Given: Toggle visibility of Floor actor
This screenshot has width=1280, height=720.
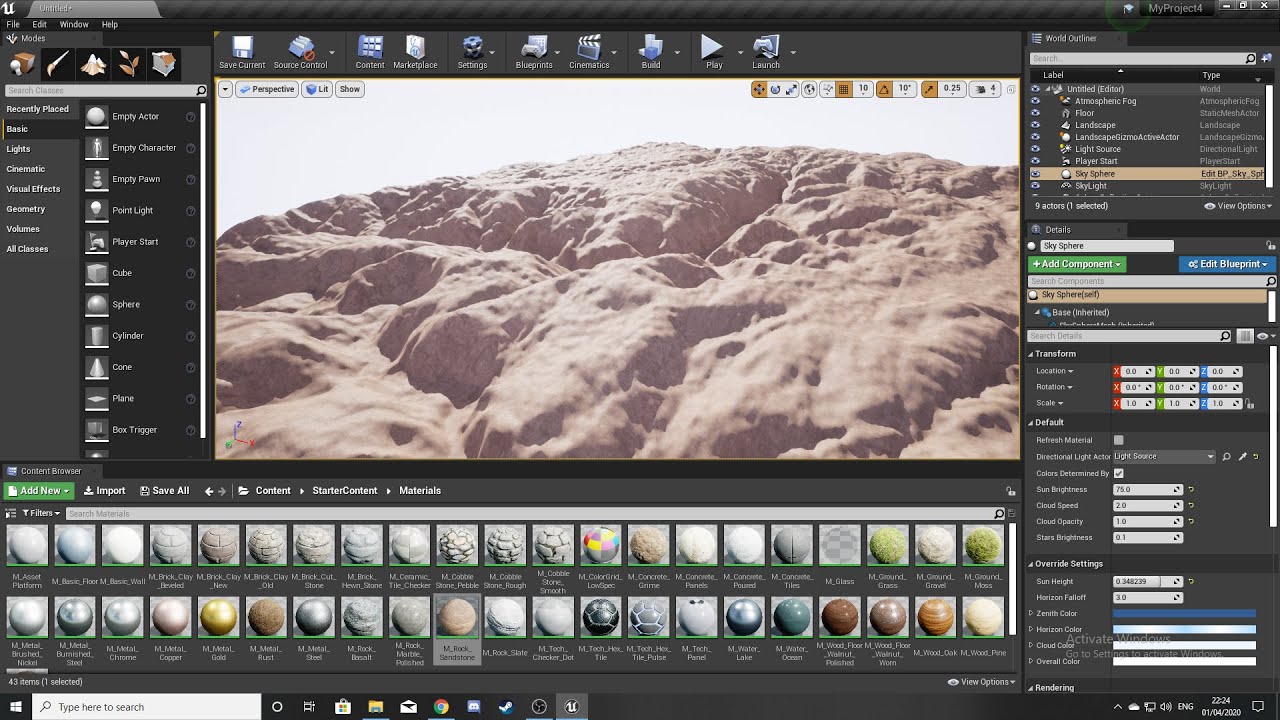Looking at the screenshot, I should tap(1035, 113).
